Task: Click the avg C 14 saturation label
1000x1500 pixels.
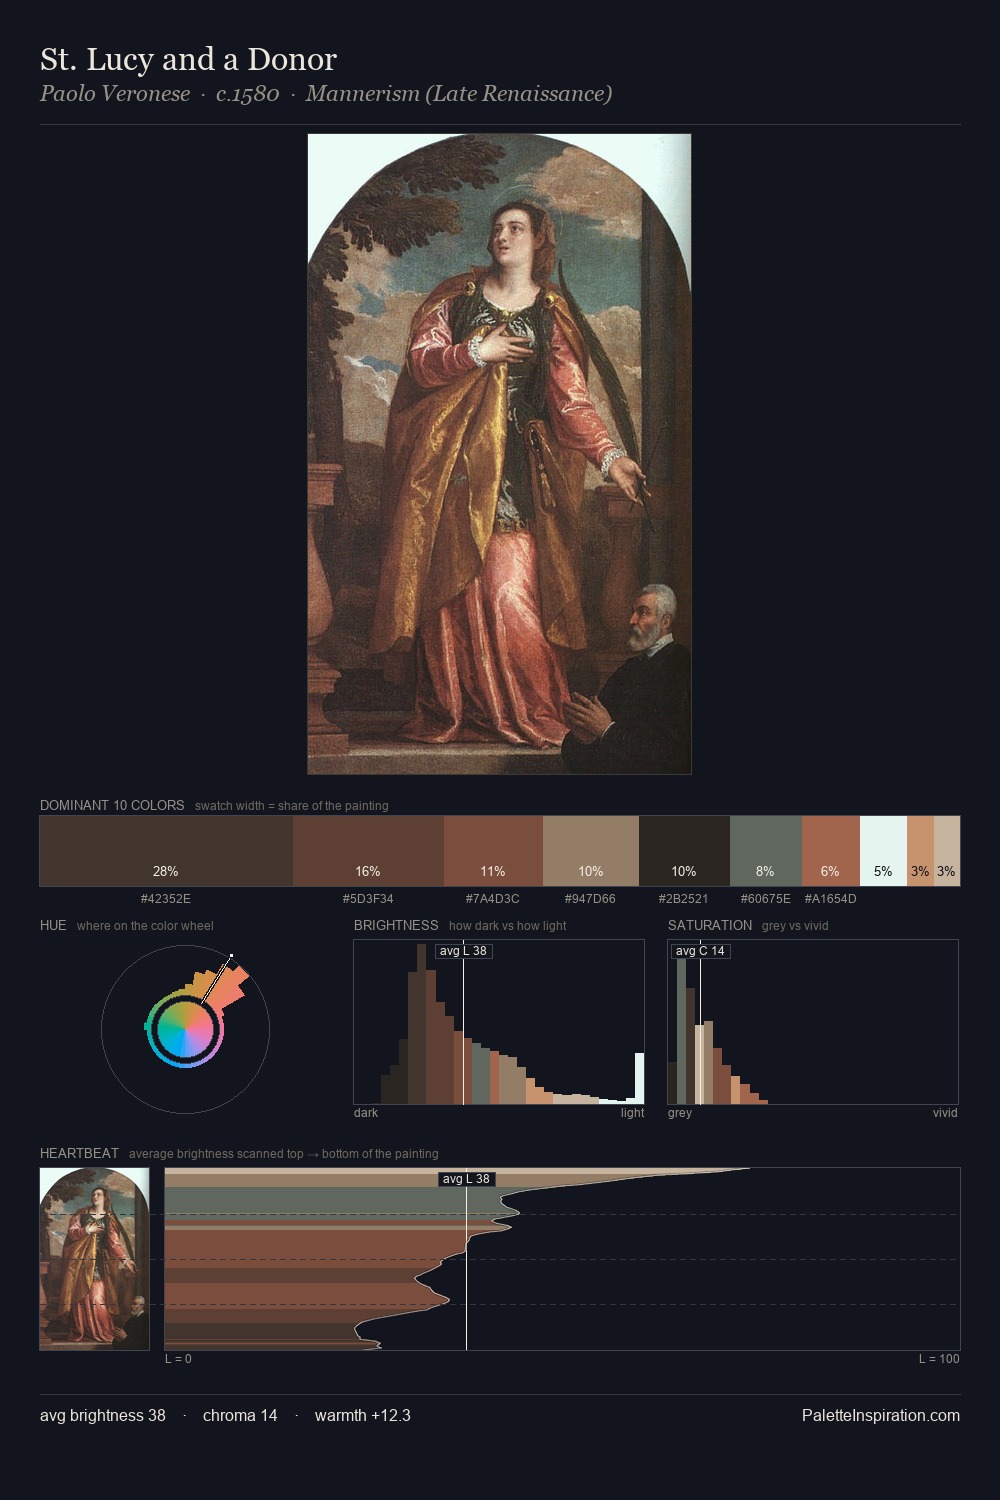Action: coord(700,950)
